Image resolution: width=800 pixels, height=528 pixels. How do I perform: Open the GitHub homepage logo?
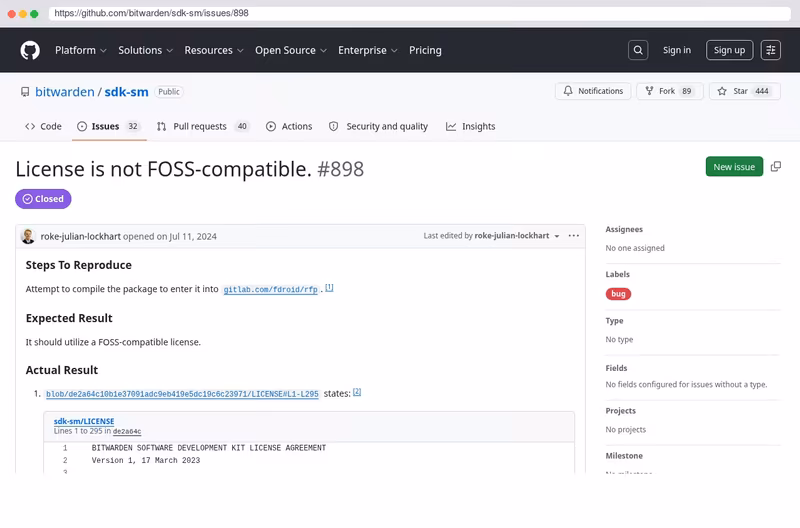coord(30,51)
